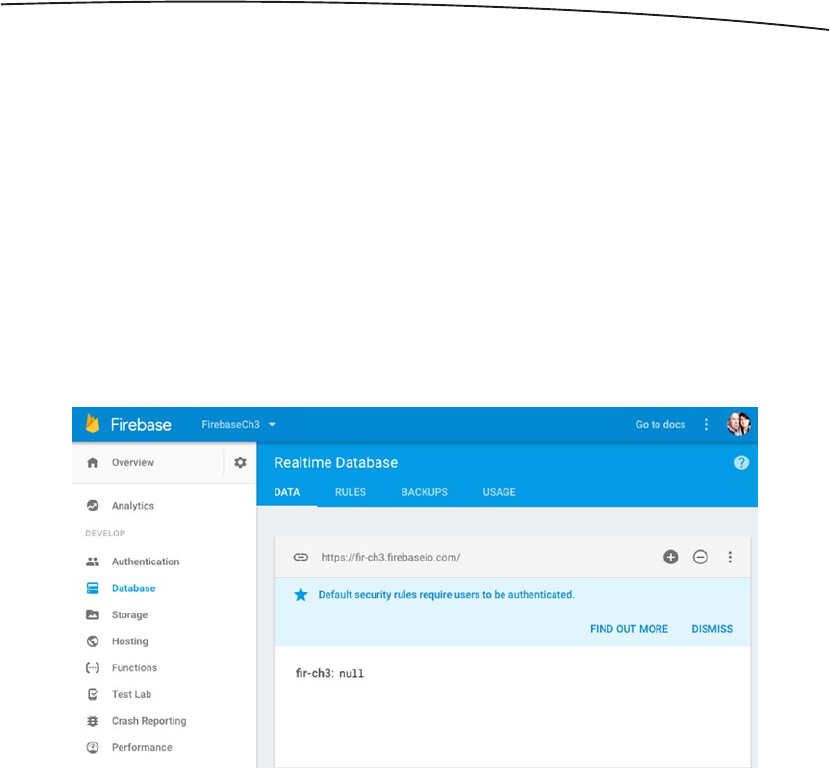The width and height of the screenshot is (830, 768).
Task: Click the Analytics sidebar icon
Action: tap(93, 505)
